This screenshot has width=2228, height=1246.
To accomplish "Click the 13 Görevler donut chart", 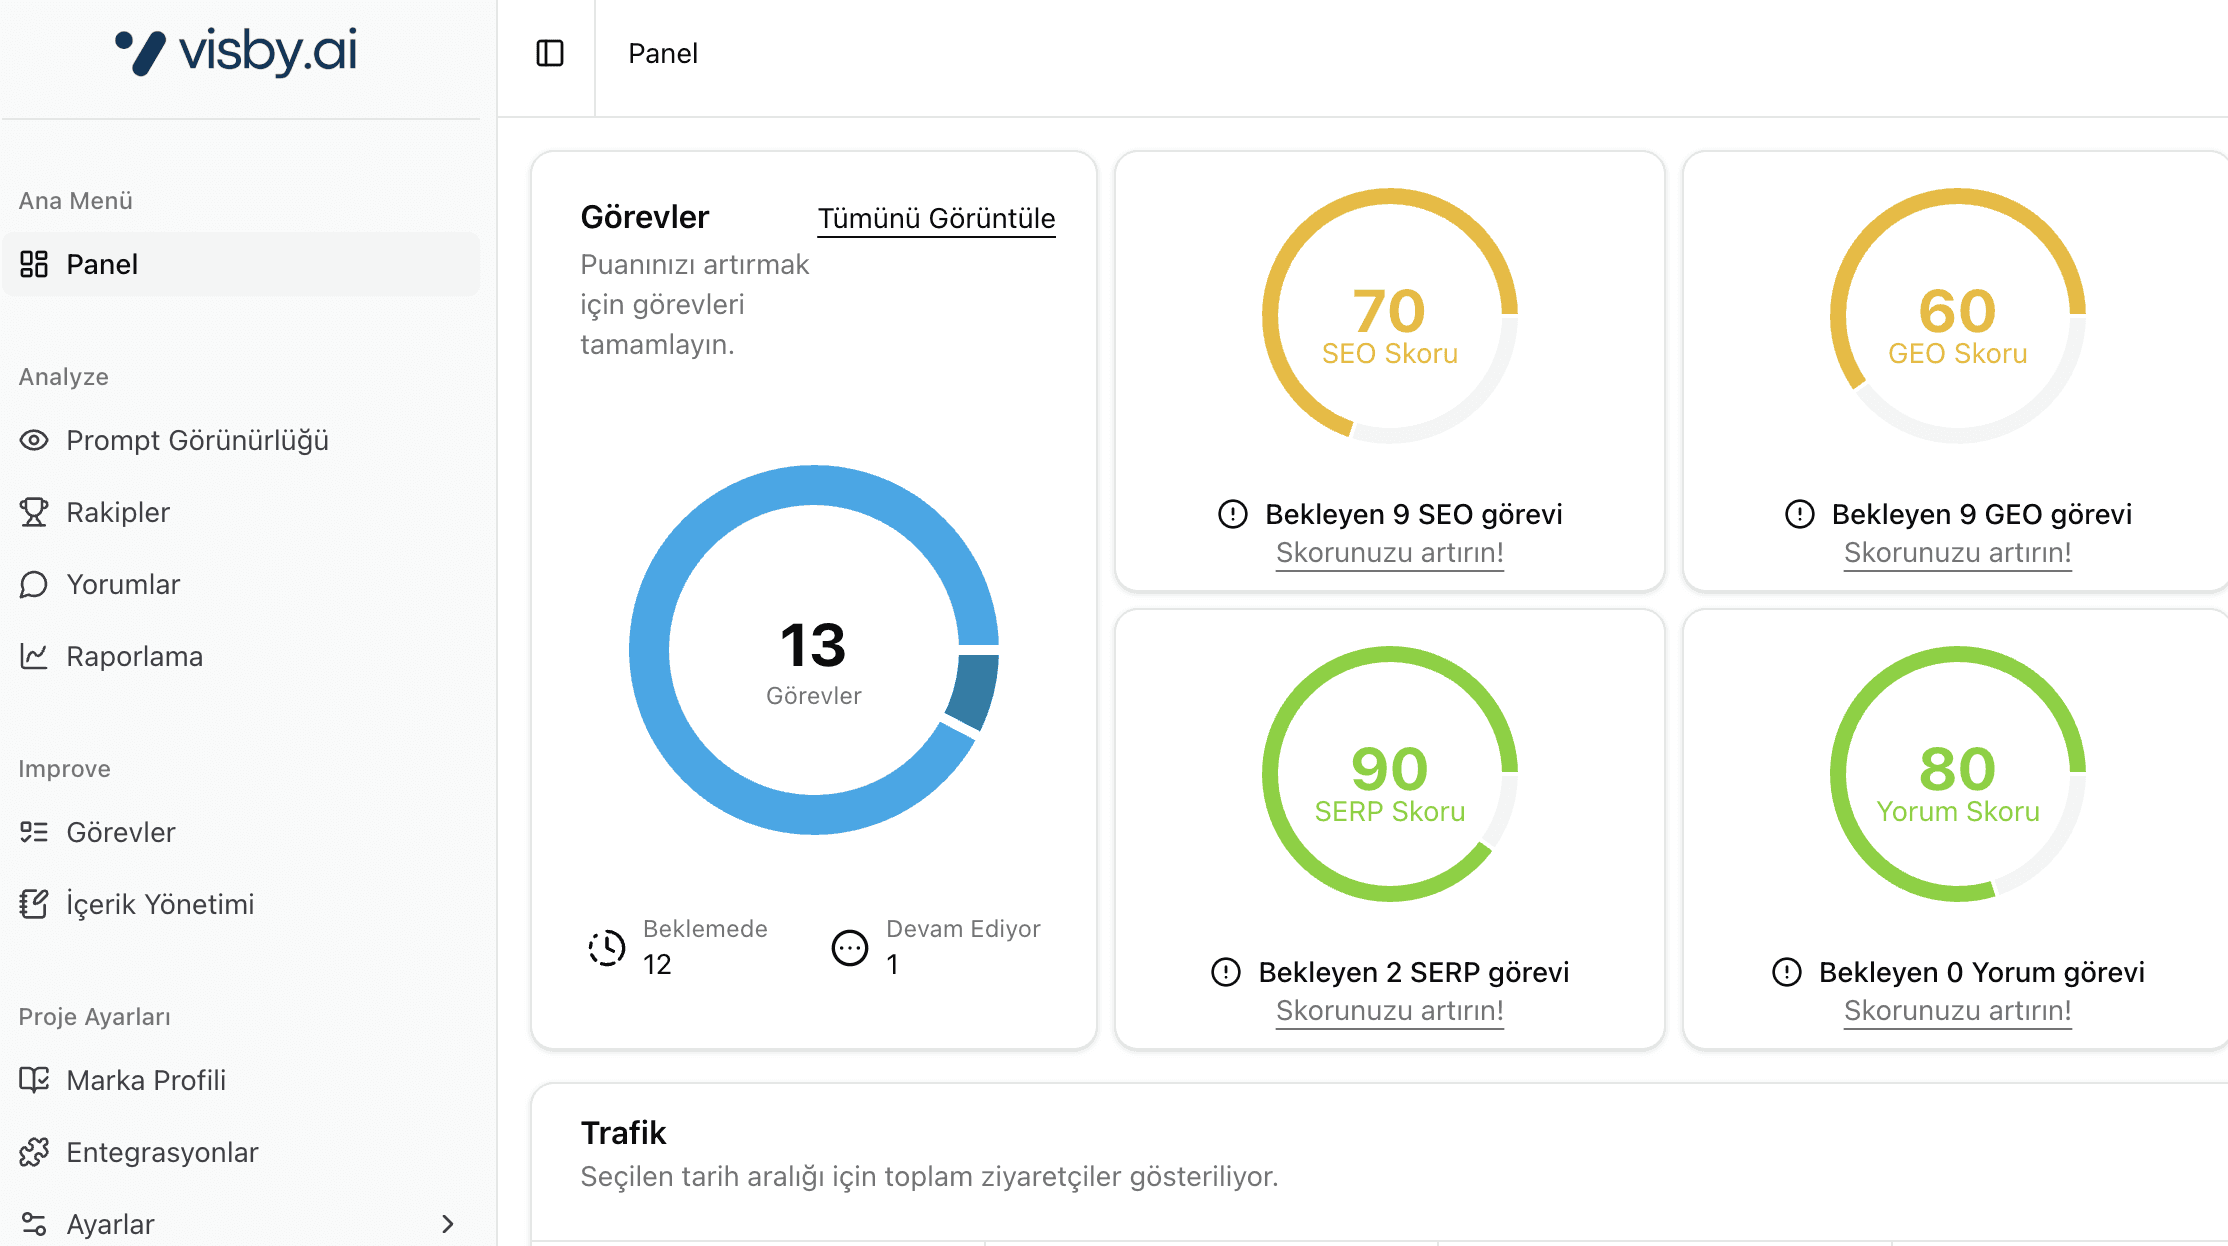I will (813, 650).
